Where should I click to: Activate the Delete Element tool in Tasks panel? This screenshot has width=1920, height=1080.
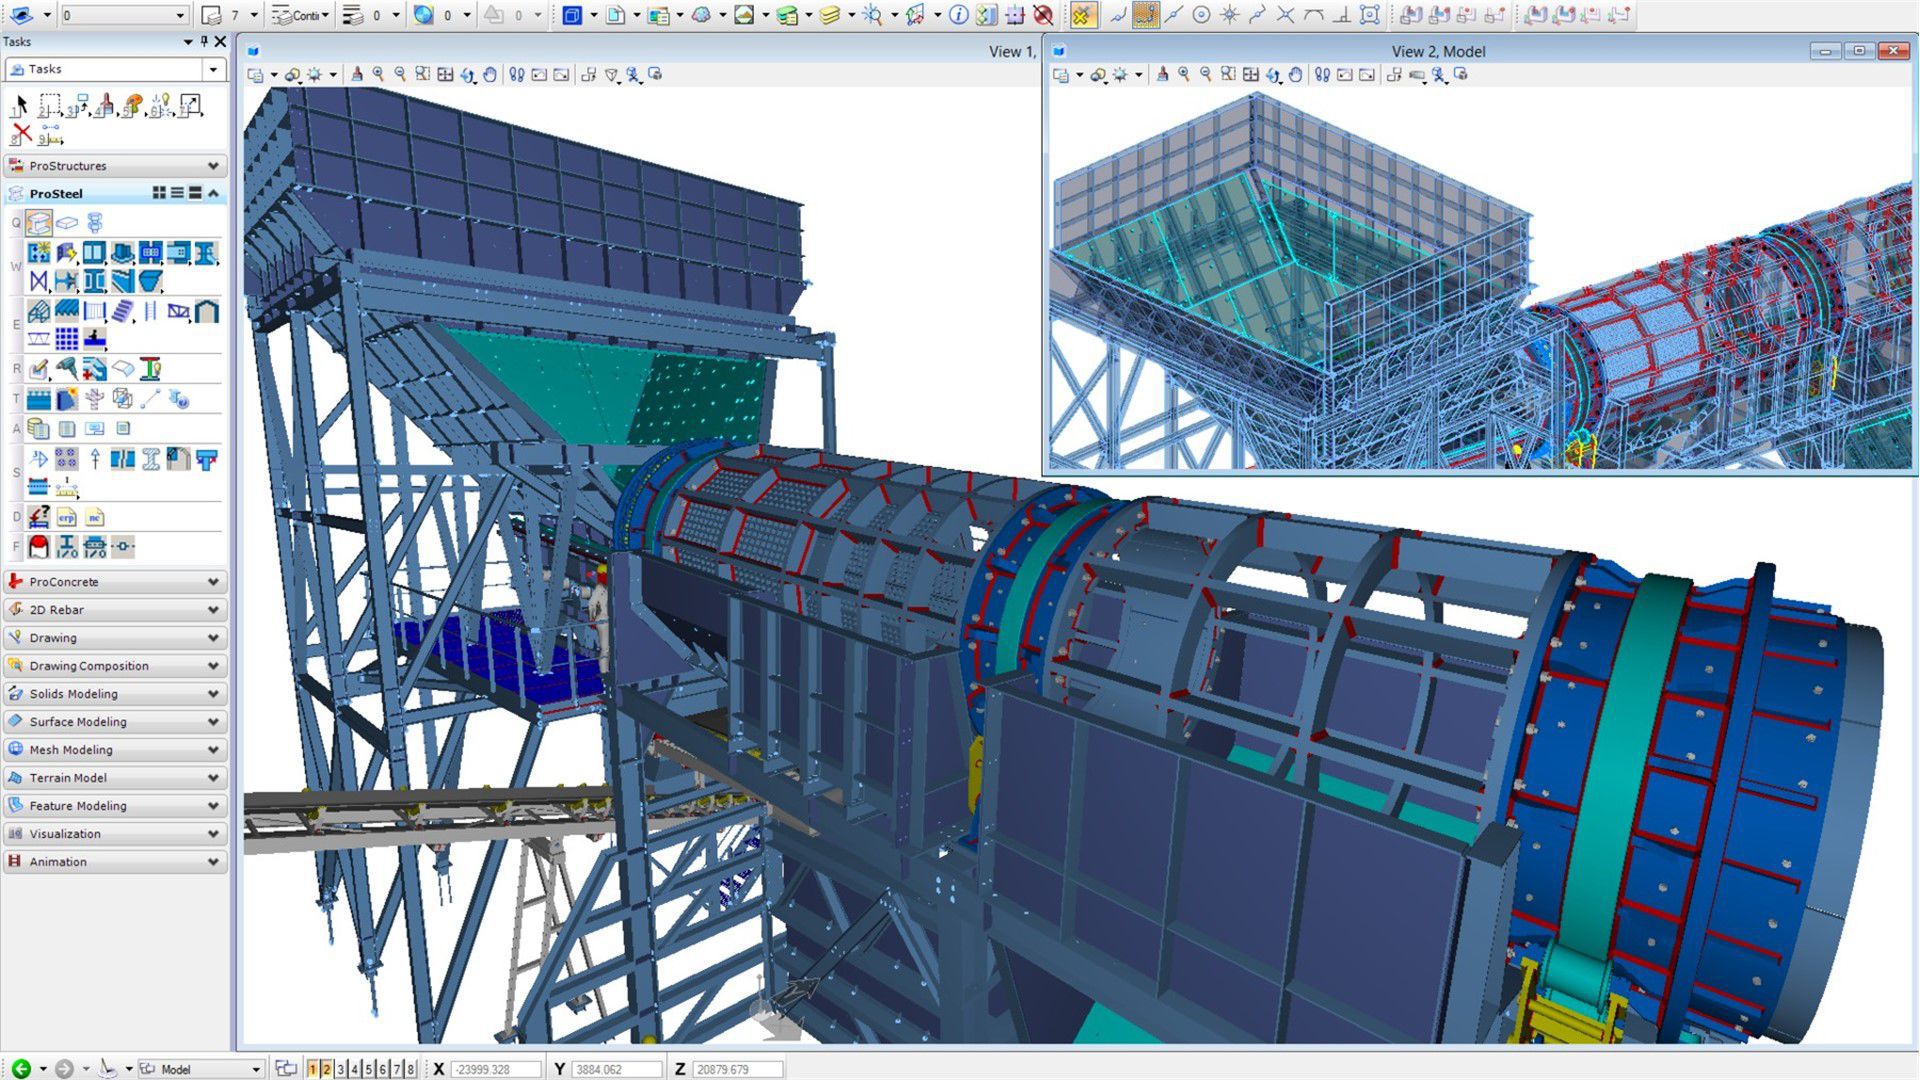pos(22,133)
